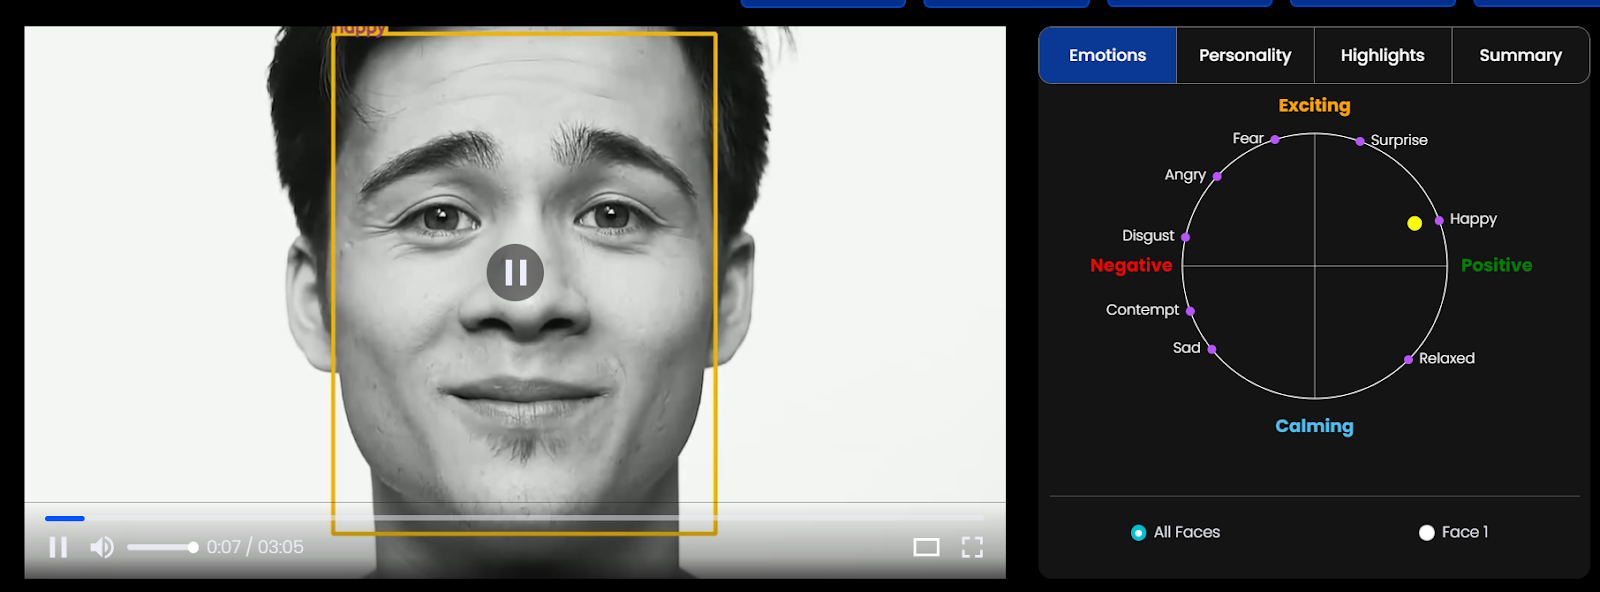Enter fullscreen with the corner-brackets icon

(972, 547)
